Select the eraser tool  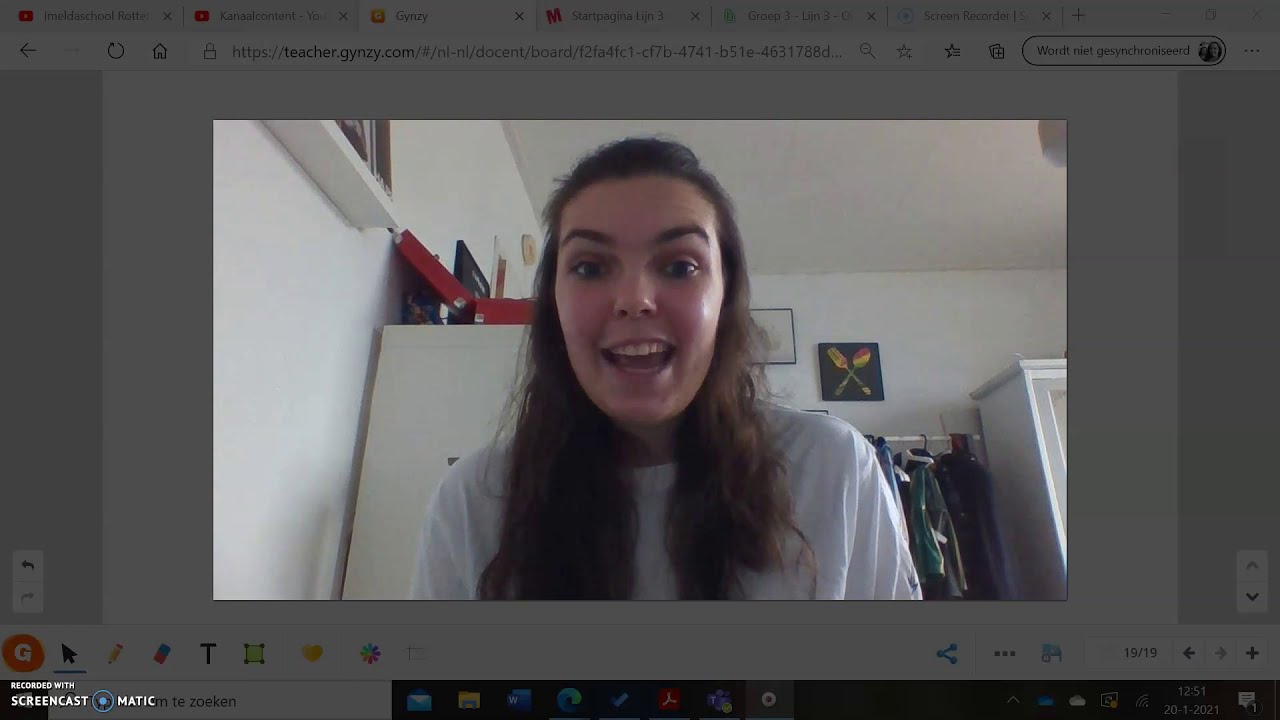(162, 654)
